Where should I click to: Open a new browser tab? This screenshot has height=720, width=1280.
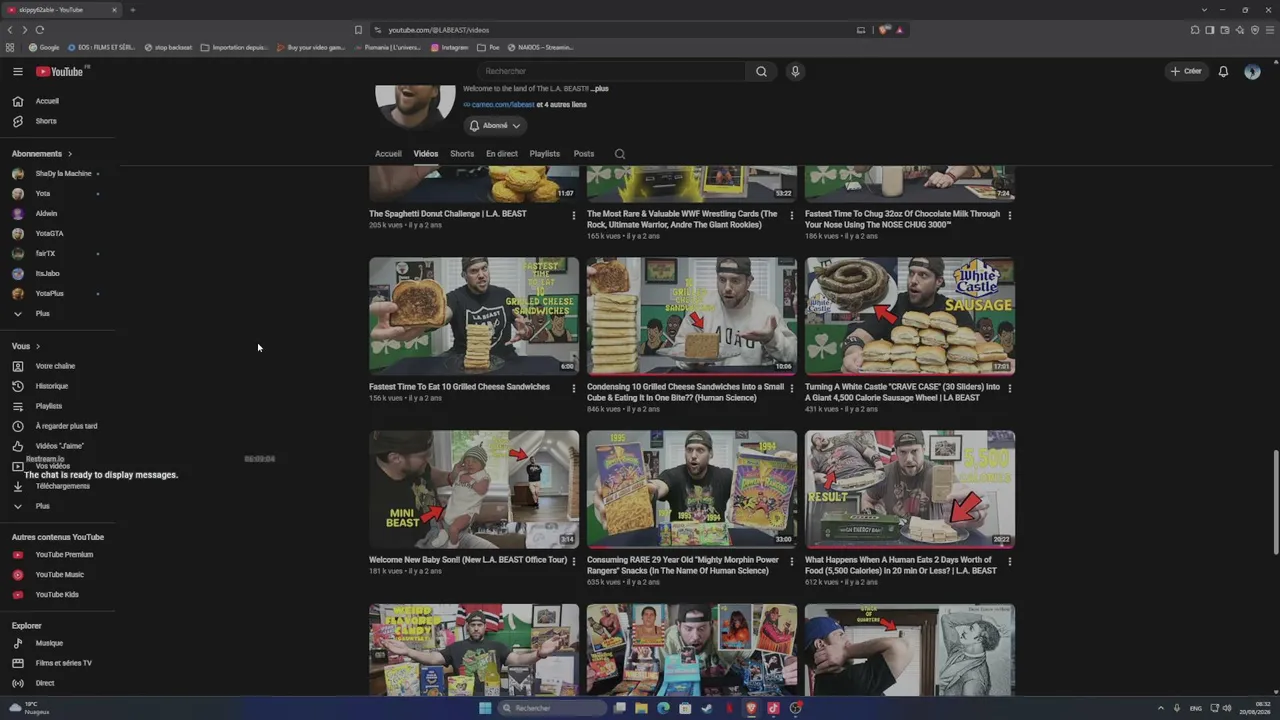(132, 10)
